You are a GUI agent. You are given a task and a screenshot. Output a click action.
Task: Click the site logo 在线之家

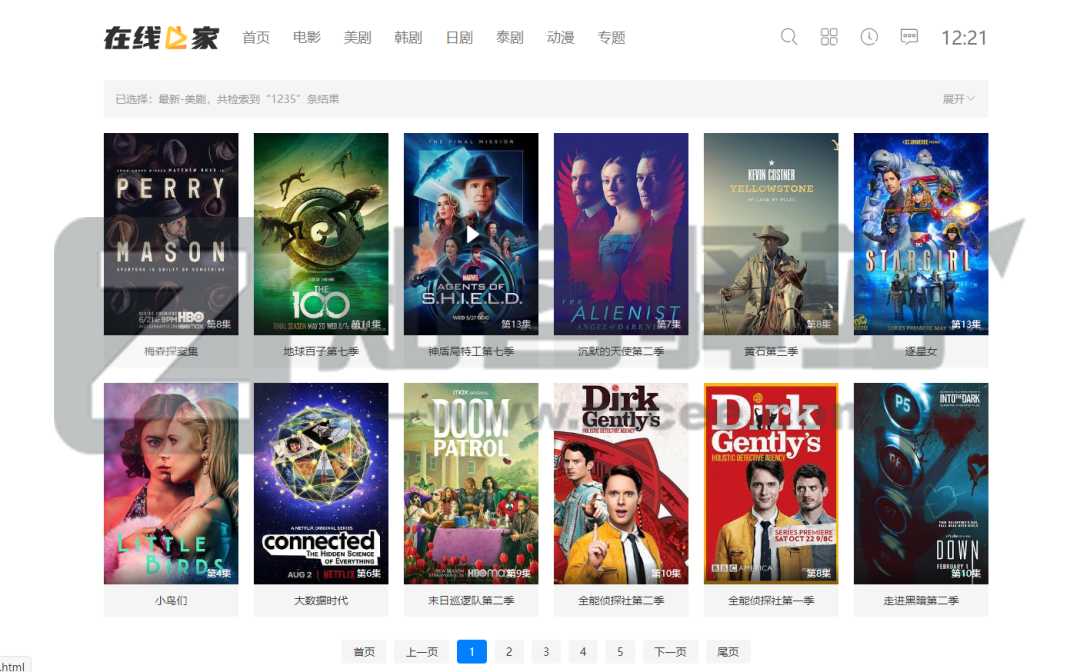(x=161, y=37)
